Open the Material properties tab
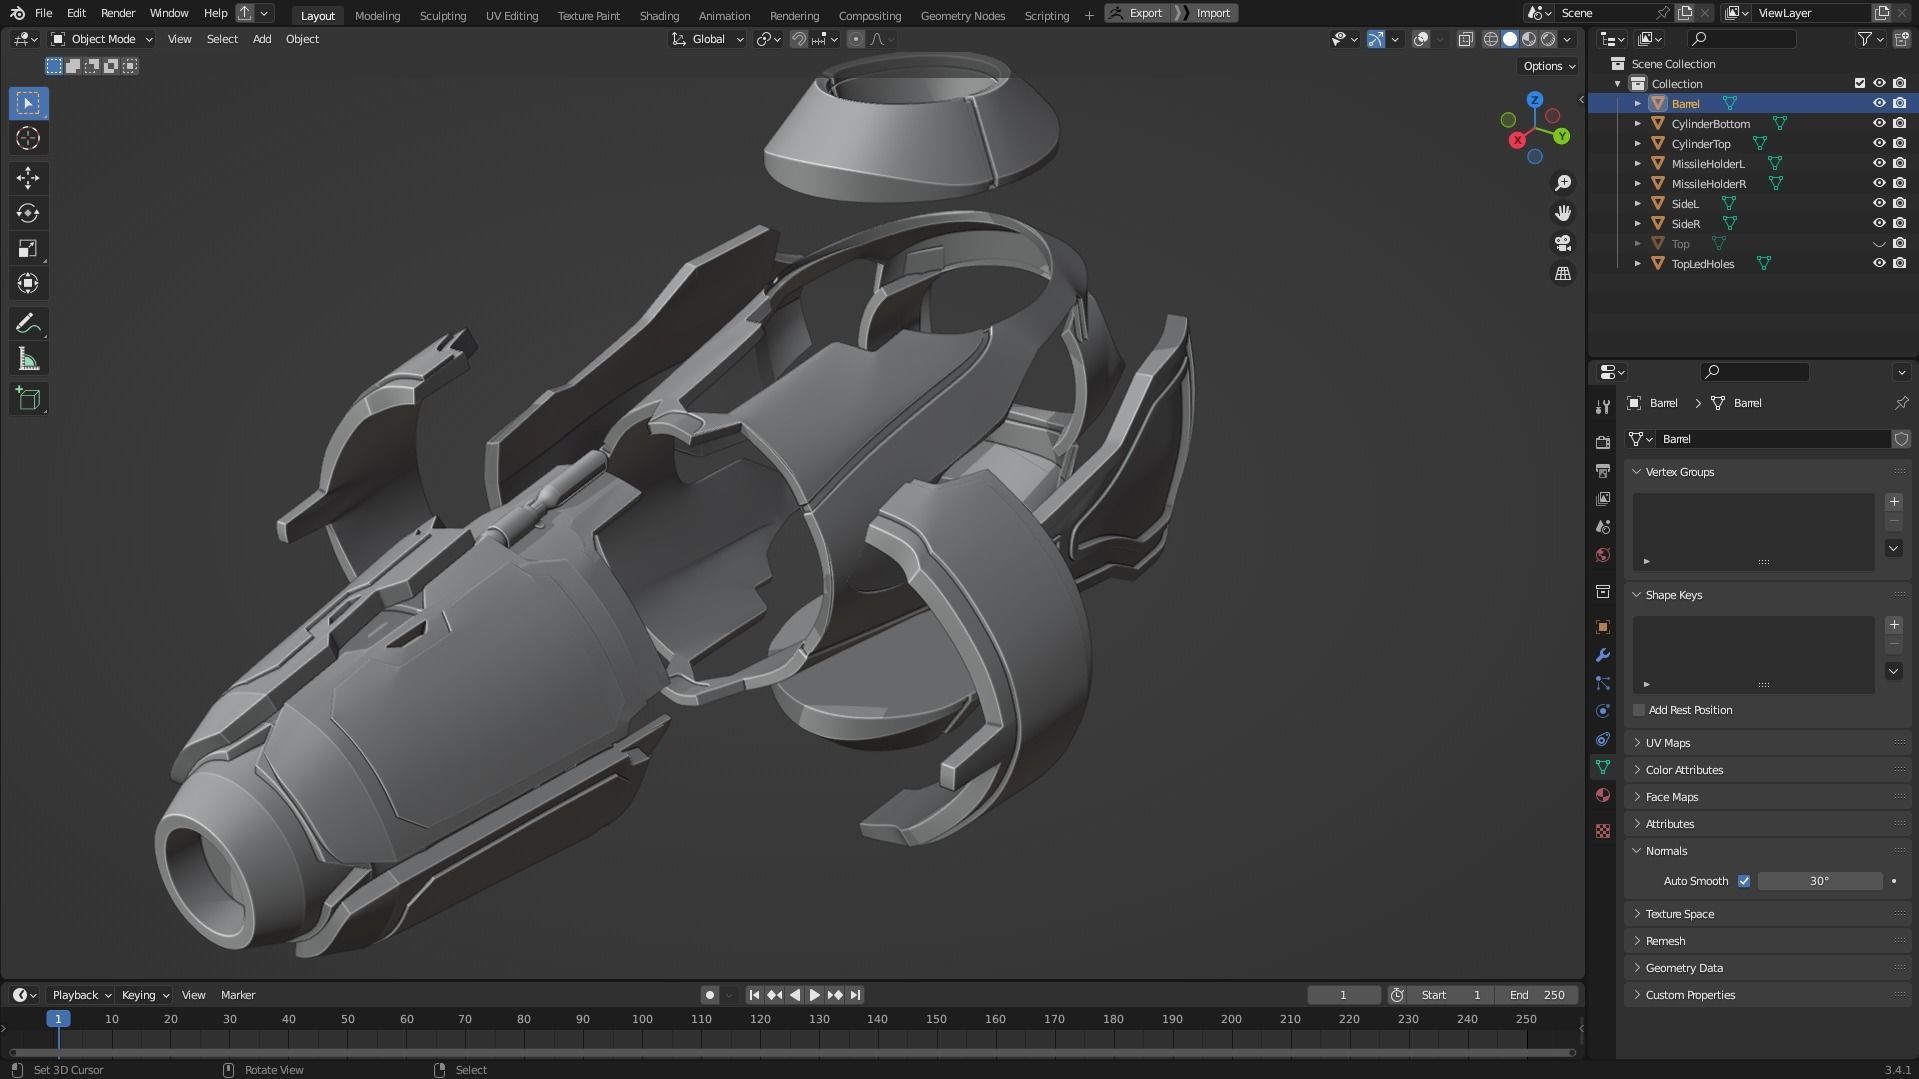 [x=1602, y=795]
